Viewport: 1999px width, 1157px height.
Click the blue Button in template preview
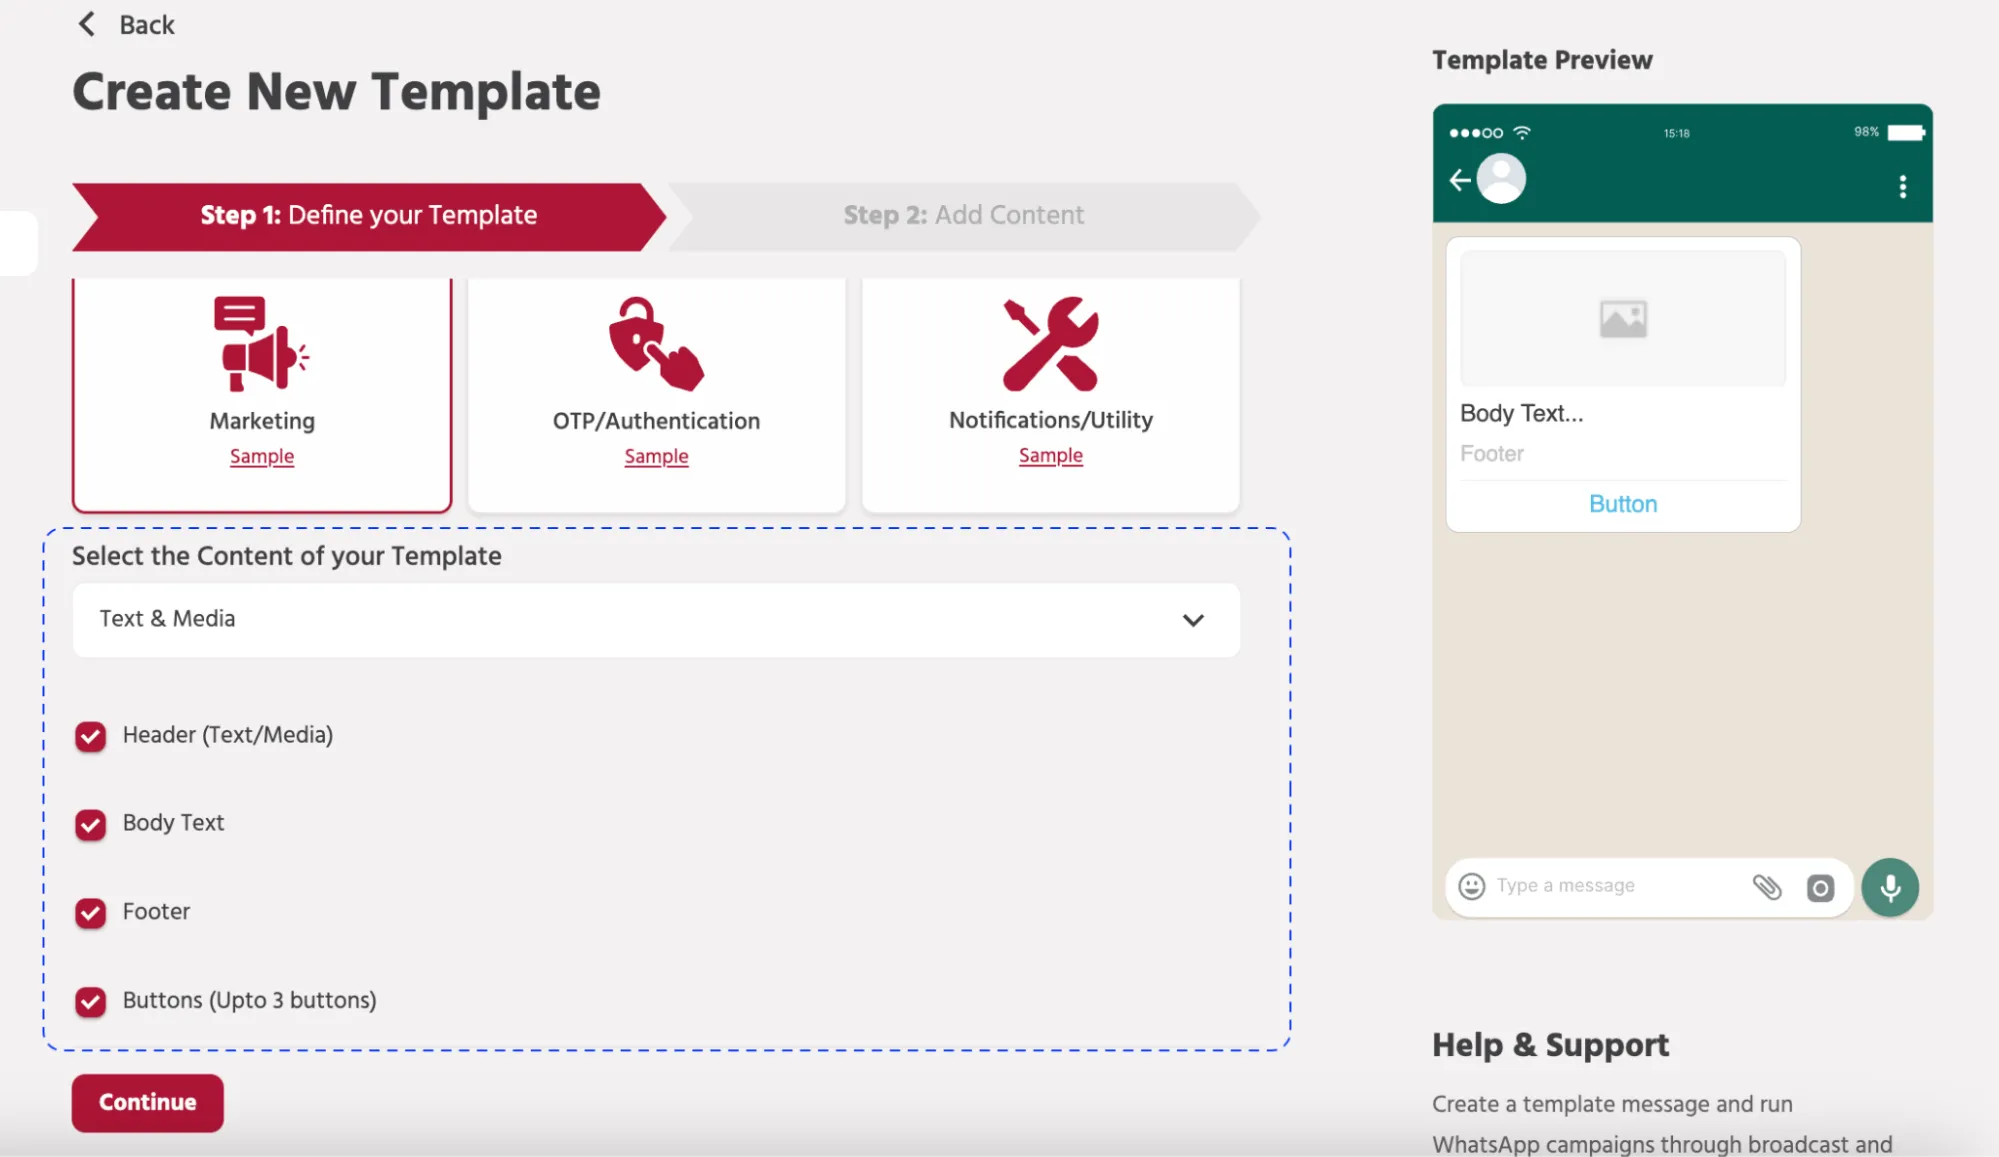click(1623, 504)
